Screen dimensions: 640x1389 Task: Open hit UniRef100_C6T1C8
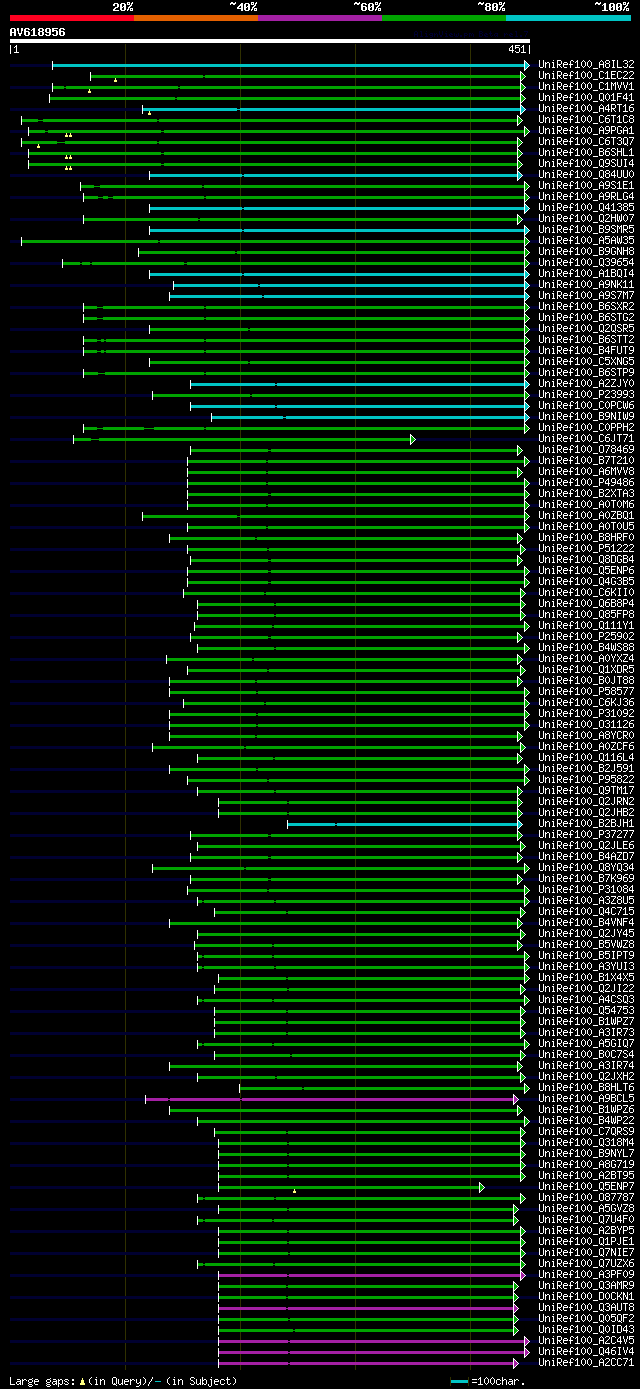coord(586,120)
